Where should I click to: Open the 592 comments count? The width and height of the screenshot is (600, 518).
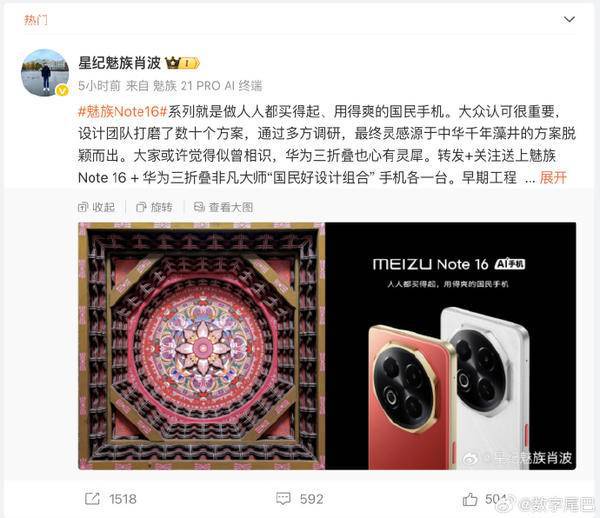tap(311, 499)
